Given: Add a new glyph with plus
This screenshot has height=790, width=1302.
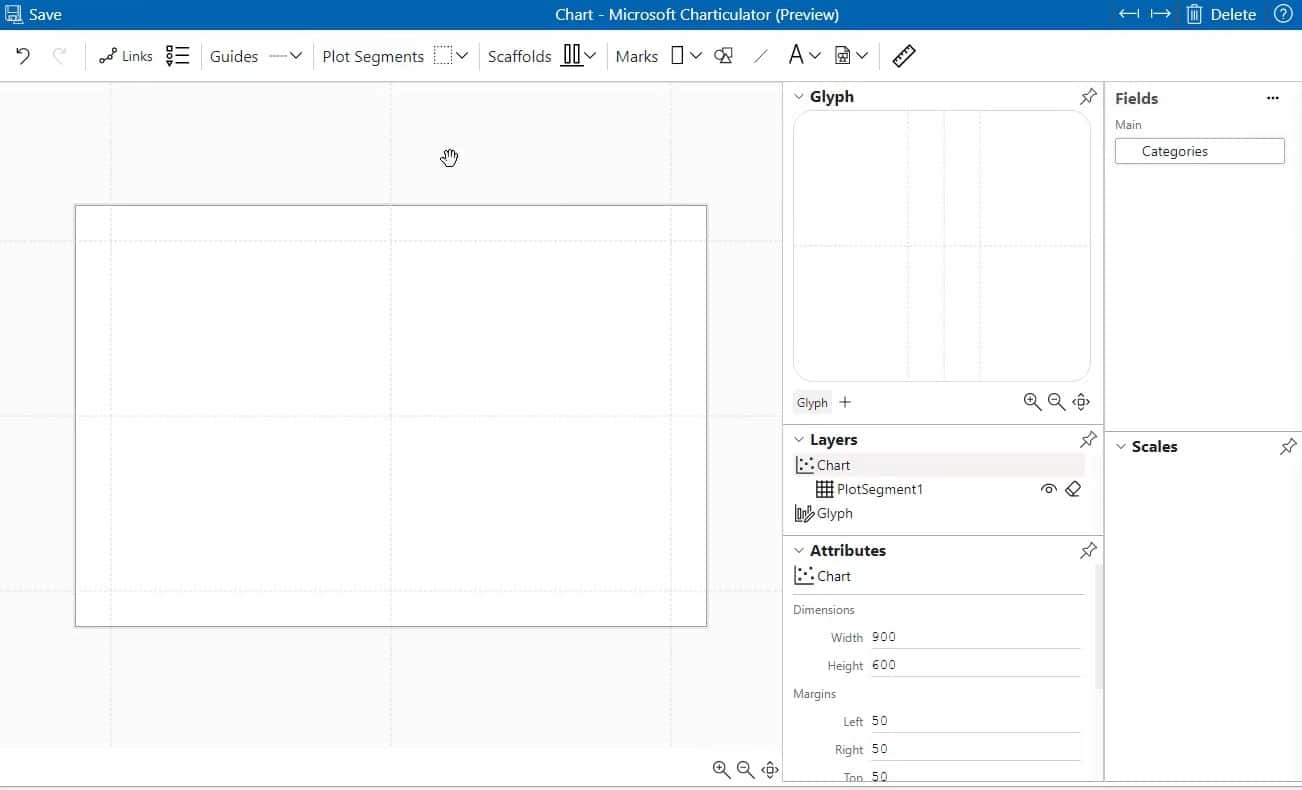Looking at the screenshot, I should [x=845, y=402].
